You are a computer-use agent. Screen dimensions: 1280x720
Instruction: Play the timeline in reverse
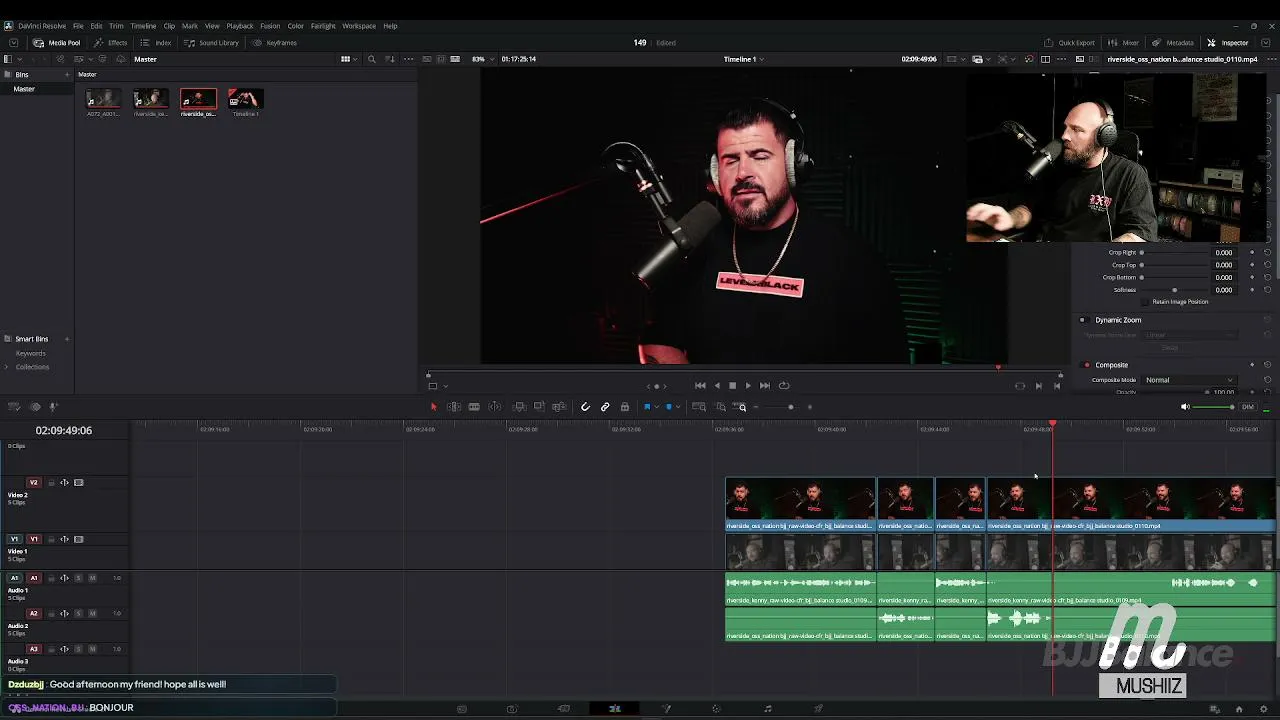pyautogui.click(x=716, y=385)
